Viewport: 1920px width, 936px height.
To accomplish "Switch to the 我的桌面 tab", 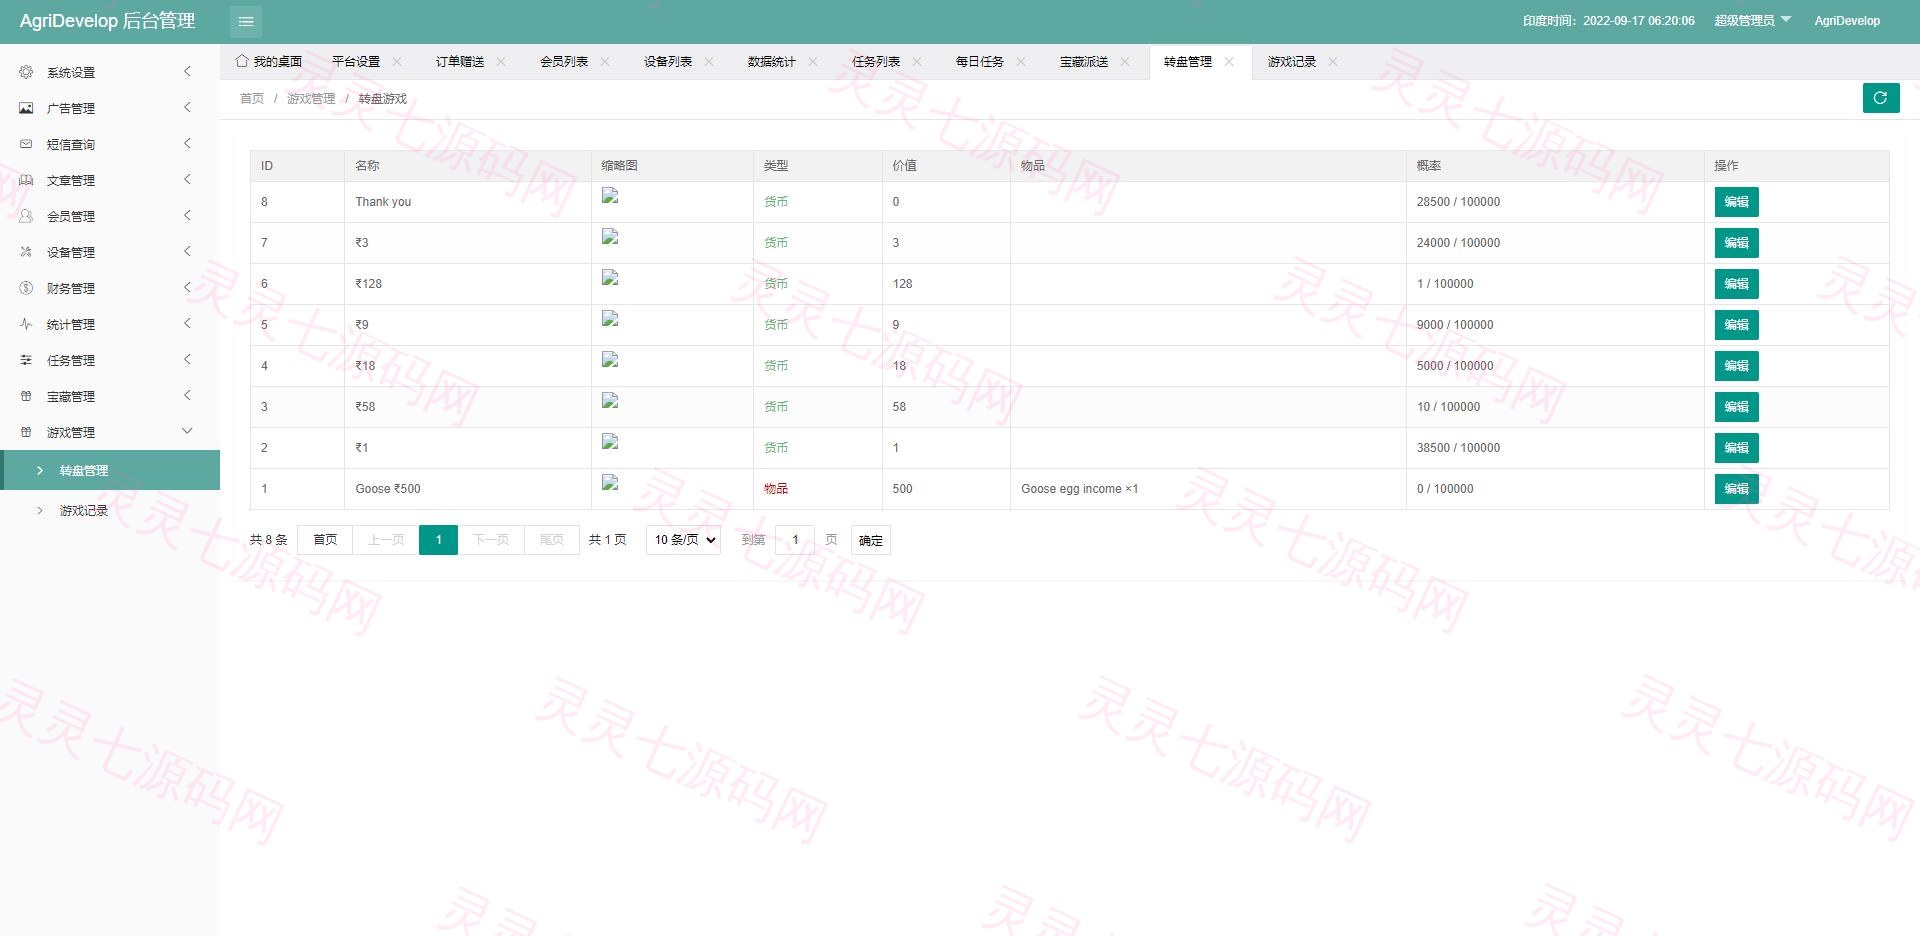I will [269, 62].
